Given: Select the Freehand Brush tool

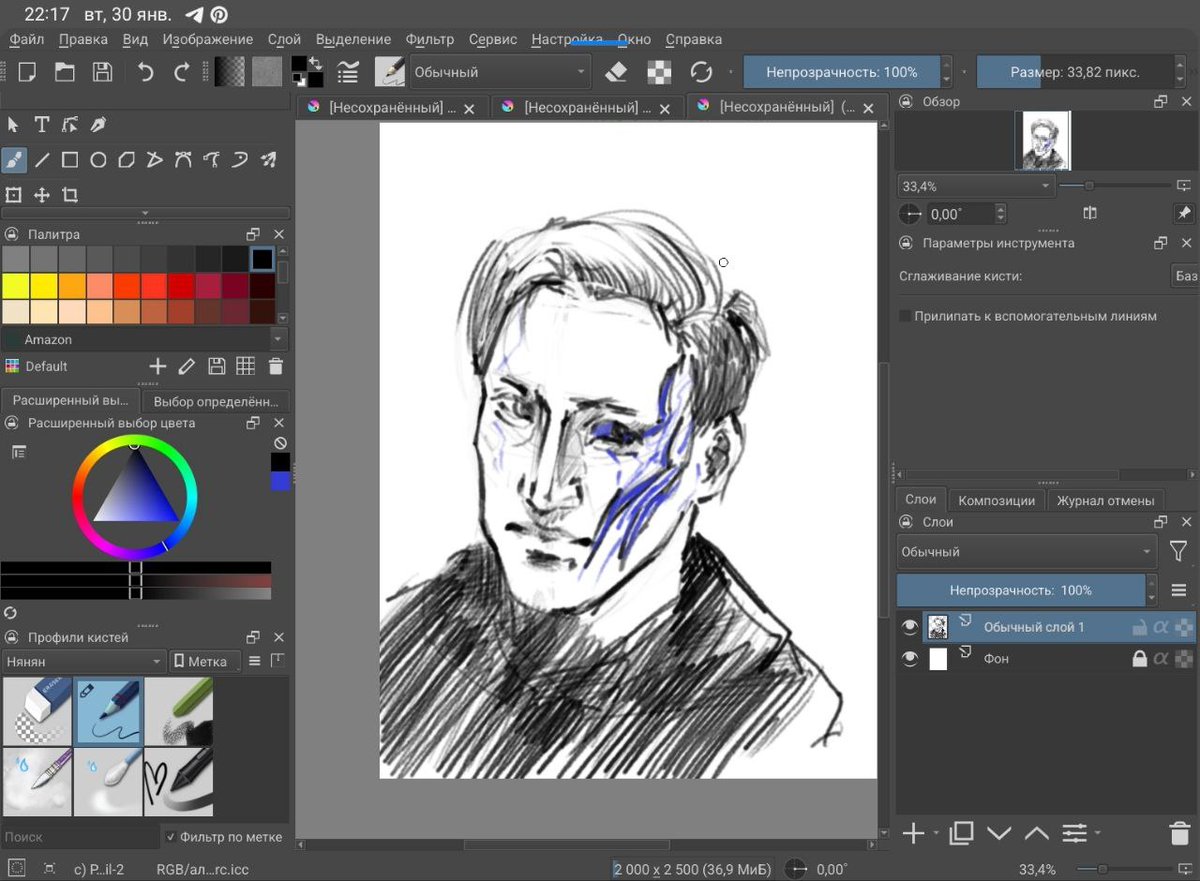Looking at the screenshot, I should click(x=14, y=160).
